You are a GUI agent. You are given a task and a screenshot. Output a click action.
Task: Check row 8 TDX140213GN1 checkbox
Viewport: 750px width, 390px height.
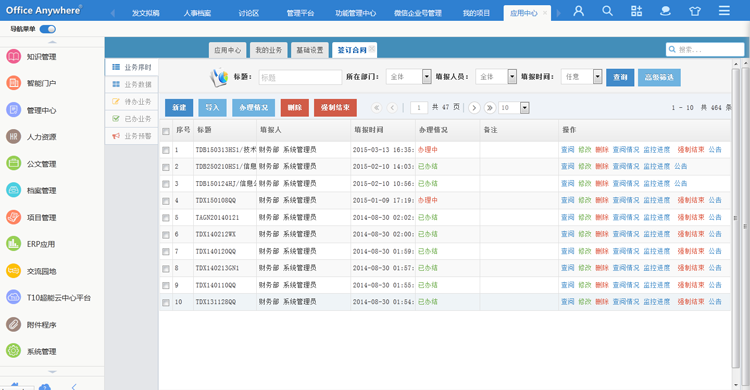pyautogui.click(x=166, y=268)
